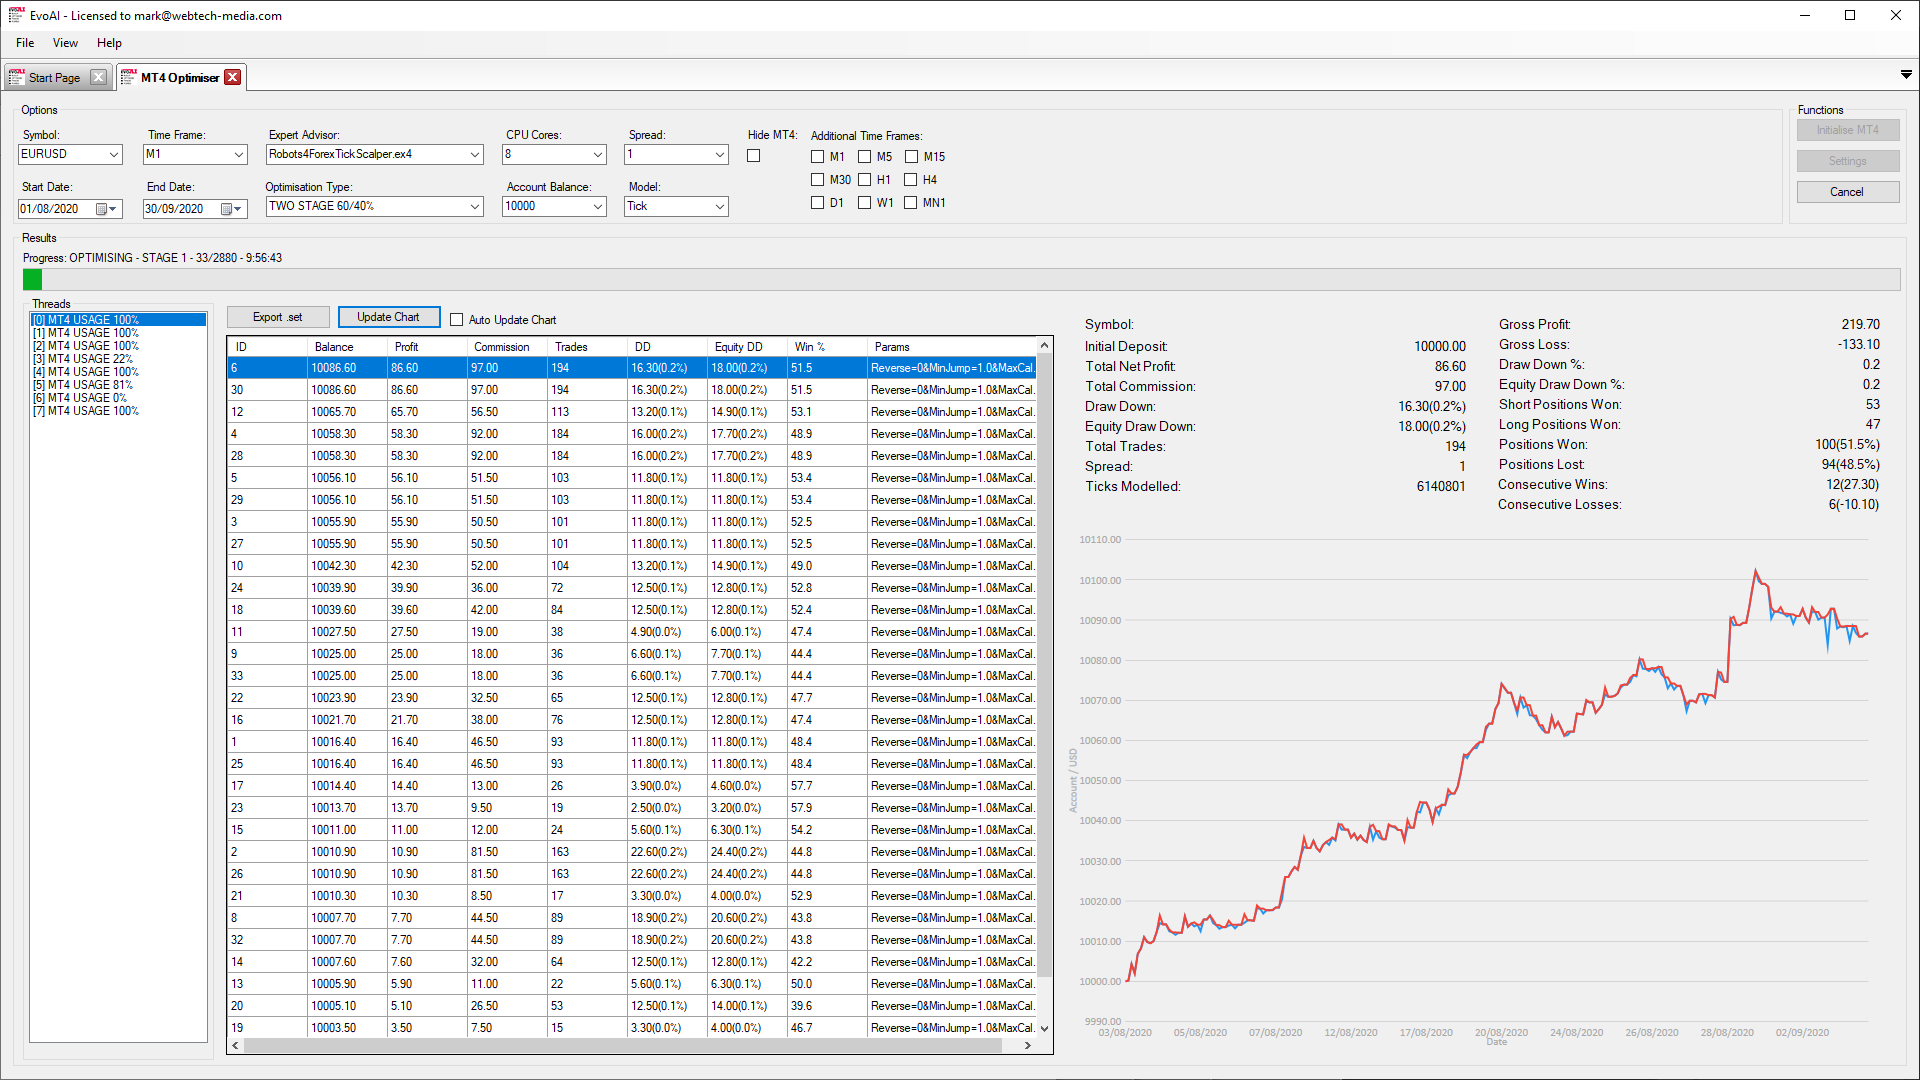Image resolution: width=1920 pixels, height=1080 pixels.
Task: Click Export .set button
Action: tap(276, 316)
